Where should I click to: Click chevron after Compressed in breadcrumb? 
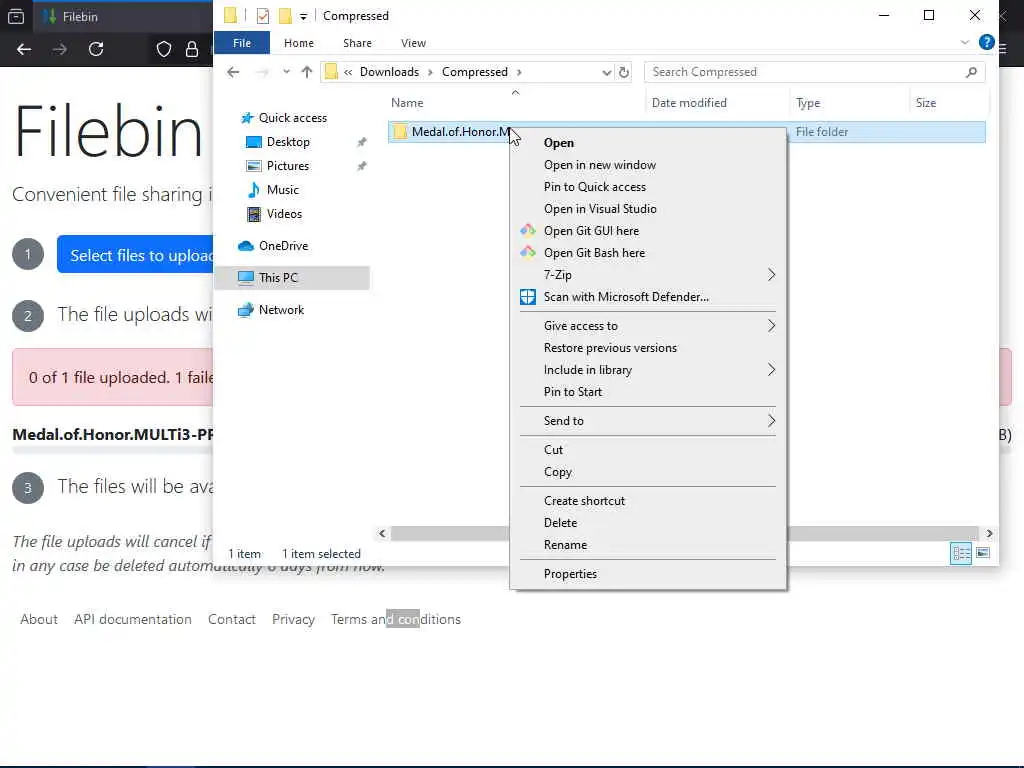click(x=519, y=72)
